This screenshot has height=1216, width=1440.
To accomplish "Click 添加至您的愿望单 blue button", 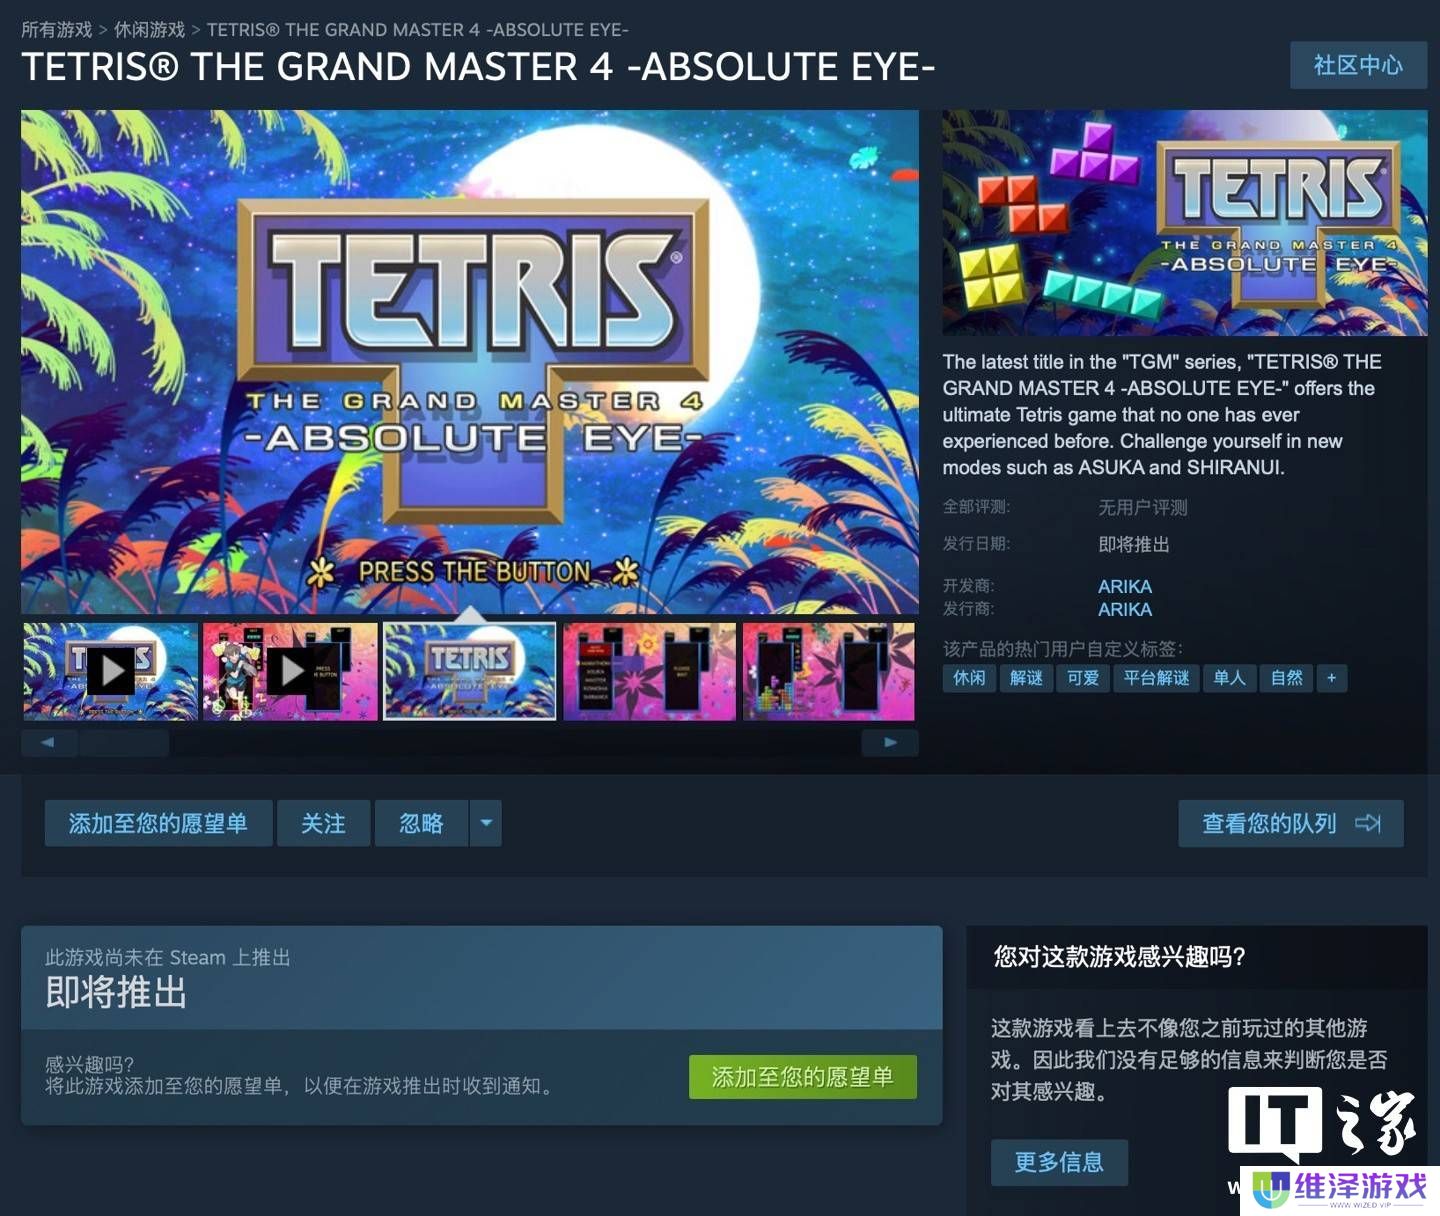I will tap(158, 823).
